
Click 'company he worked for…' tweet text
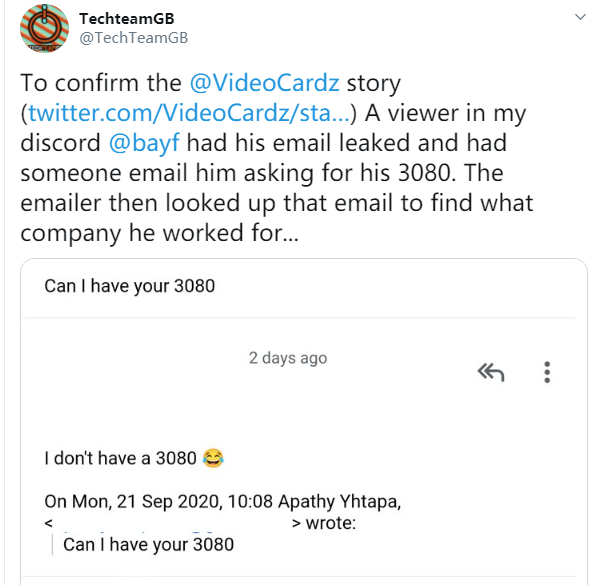click(159, 233)
